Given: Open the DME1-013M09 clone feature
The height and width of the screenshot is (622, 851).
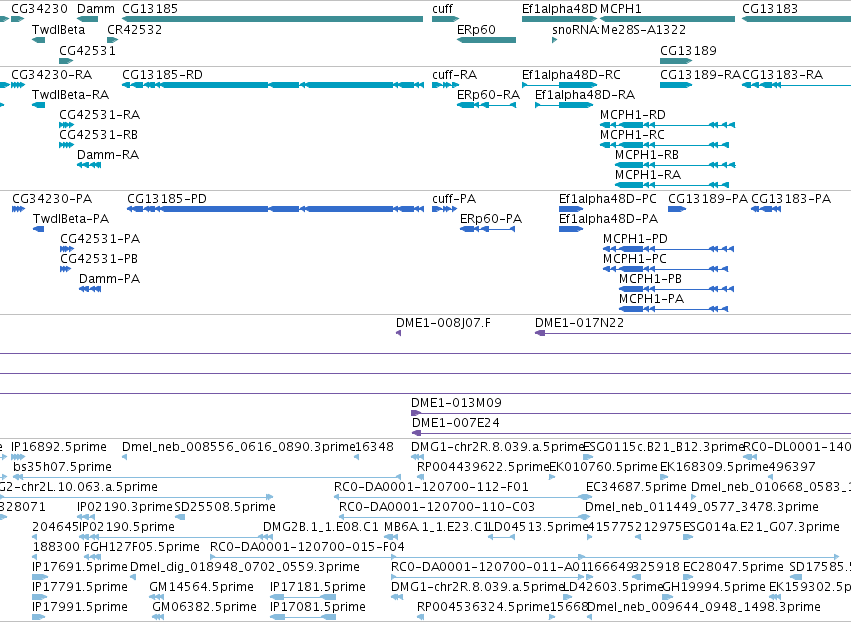Looking at the screenshot, I should tap(631, 413).
